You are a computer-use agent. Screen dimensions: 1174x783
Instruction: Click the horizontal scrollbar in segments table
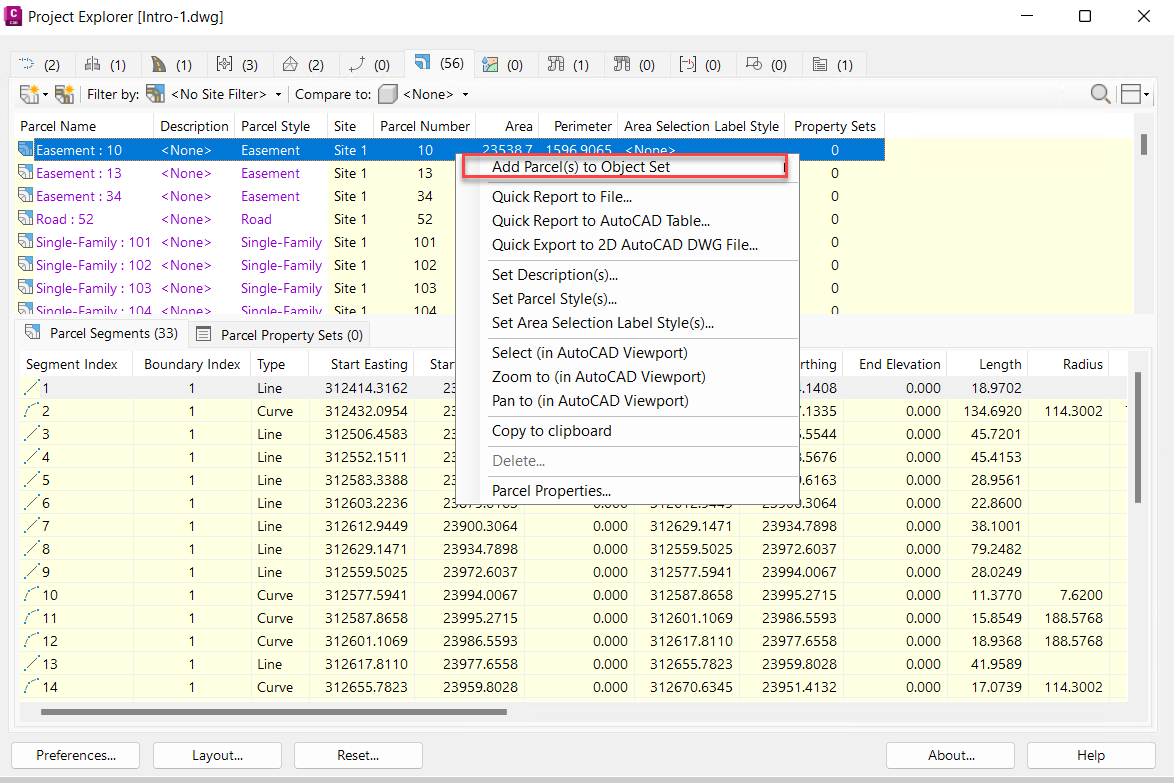click(274, 712)
